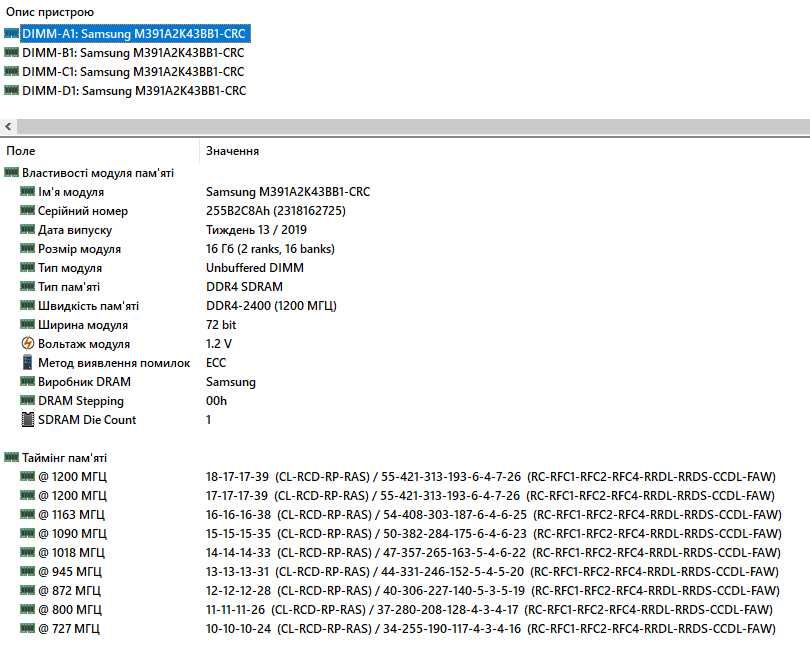Screen dimensions: 810x648
Task: Select the value 'ECC'
Action: click(216, 363)
